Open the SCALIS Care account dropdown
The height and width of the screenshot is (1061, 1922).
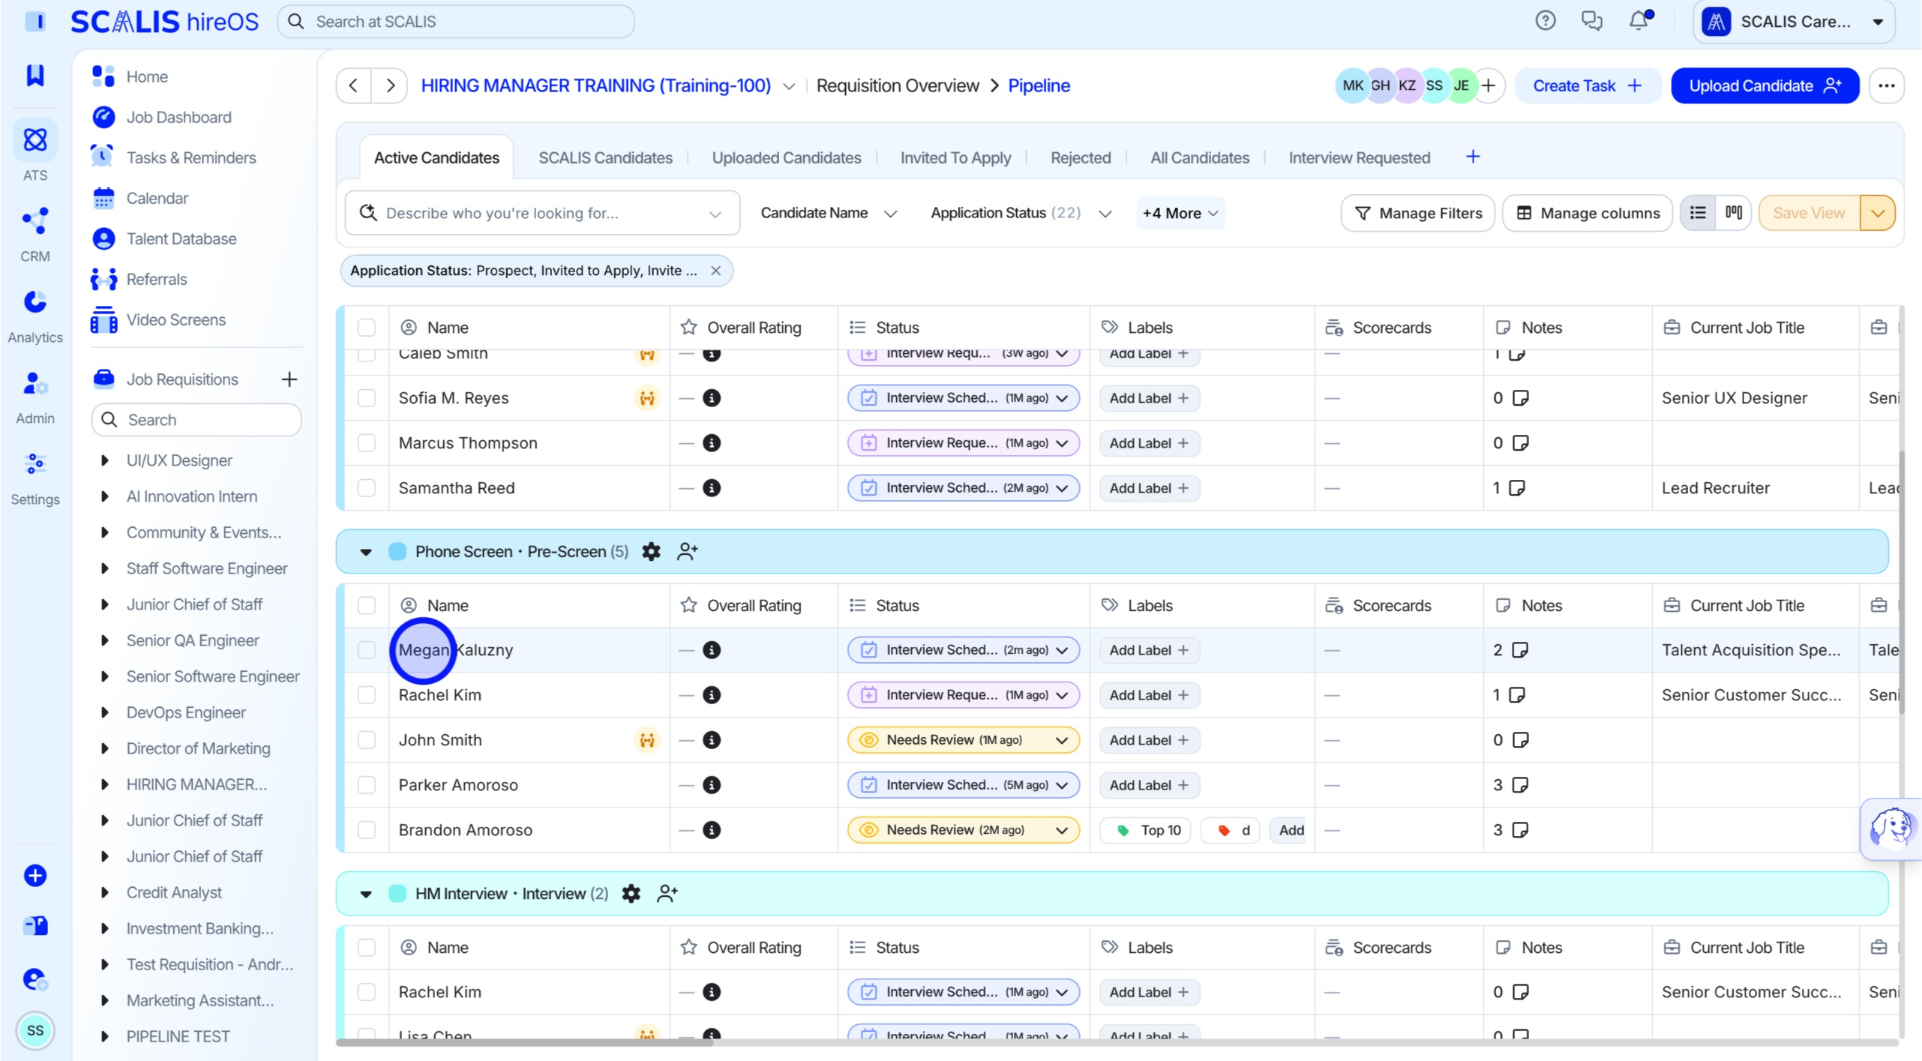coord(1795,21)
